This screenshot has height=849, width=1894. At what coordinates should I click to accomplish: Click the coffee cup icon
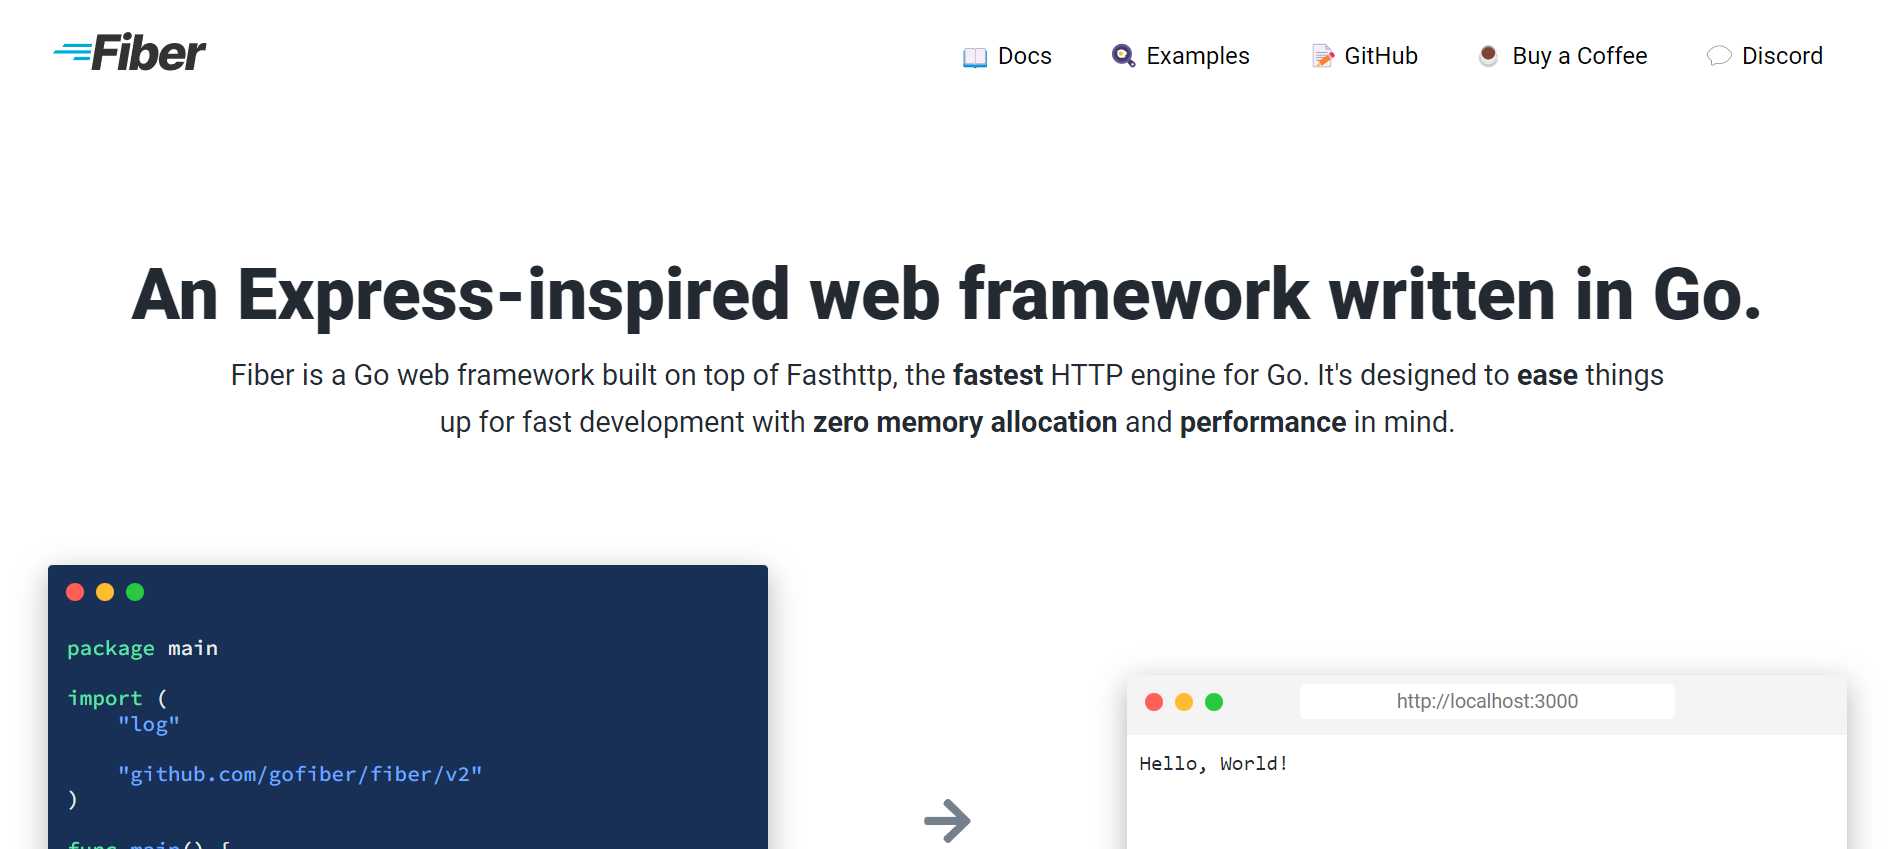point(1488,56)
